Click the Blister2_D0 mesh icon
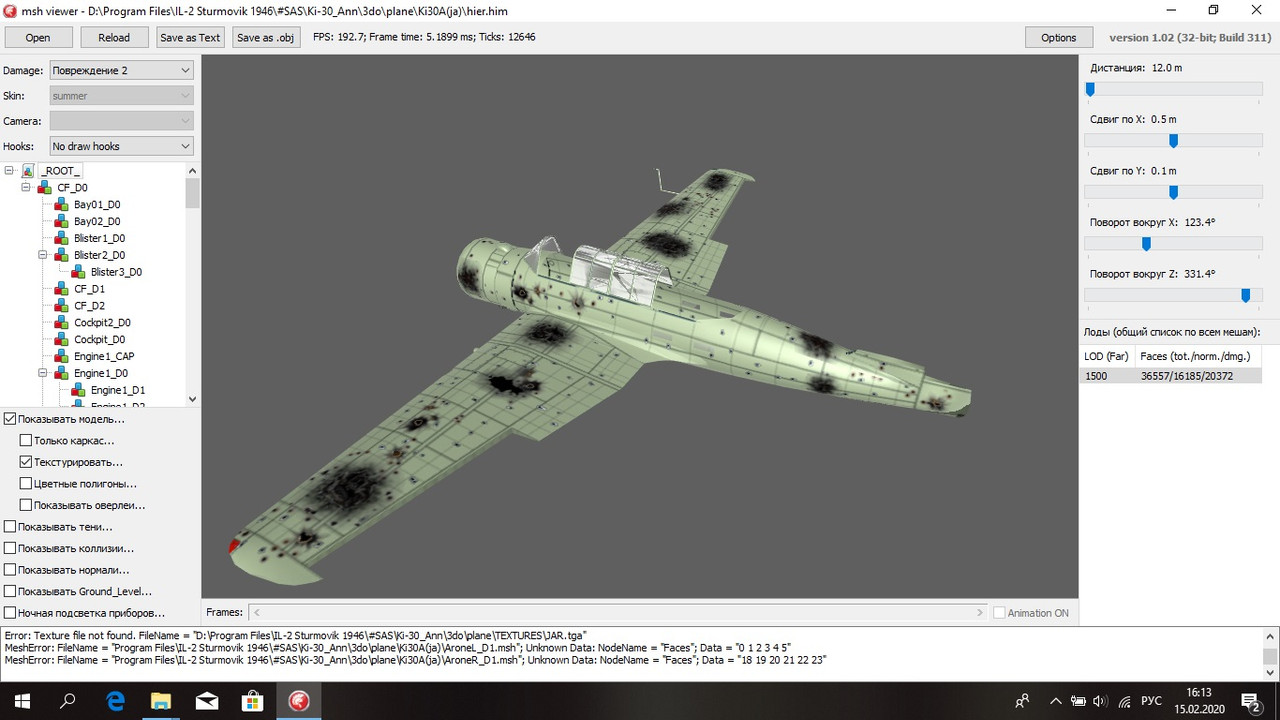Viewport: 1280px width, 720px height. [62, 256]
